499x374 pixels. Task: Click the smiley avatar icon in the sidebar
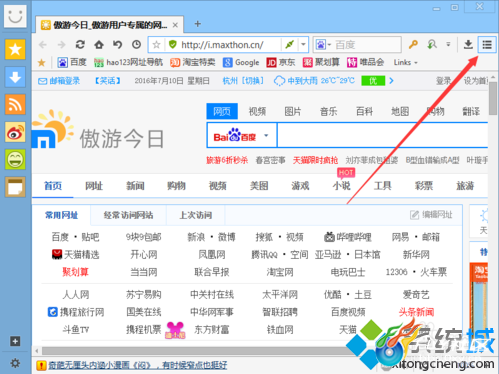tap(15, 16)
